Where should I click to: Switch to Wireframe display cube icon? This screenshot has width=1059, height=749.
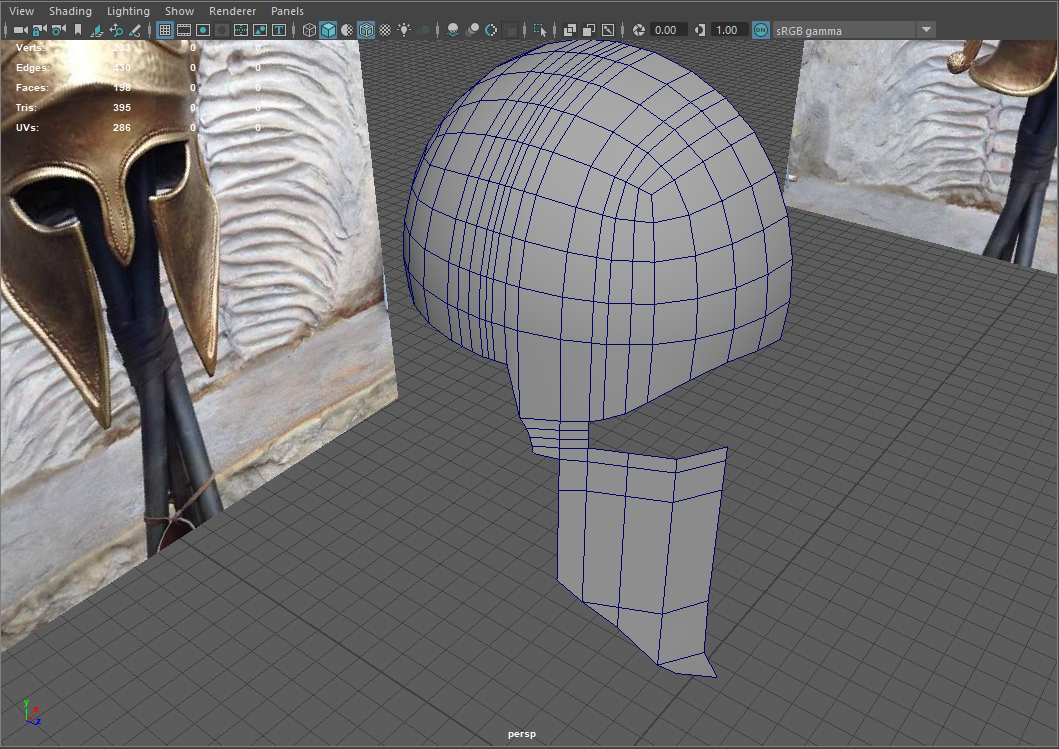coord(309,30)
